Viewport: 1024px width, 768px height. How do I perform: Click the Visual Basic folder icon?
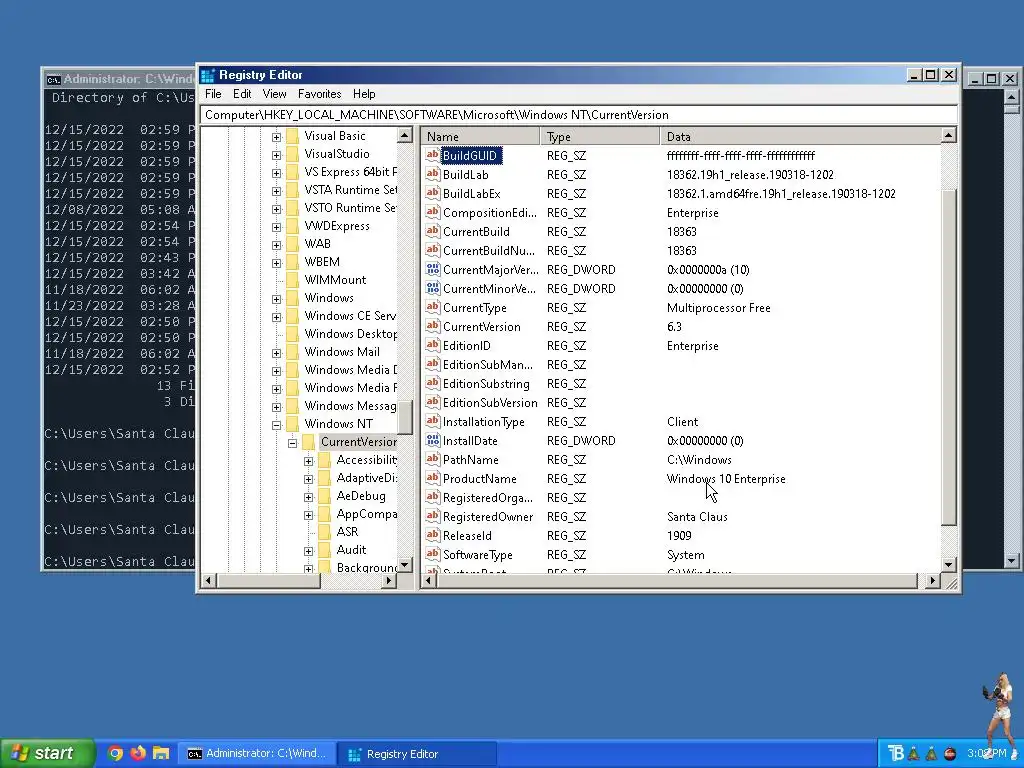click(293, 136)
